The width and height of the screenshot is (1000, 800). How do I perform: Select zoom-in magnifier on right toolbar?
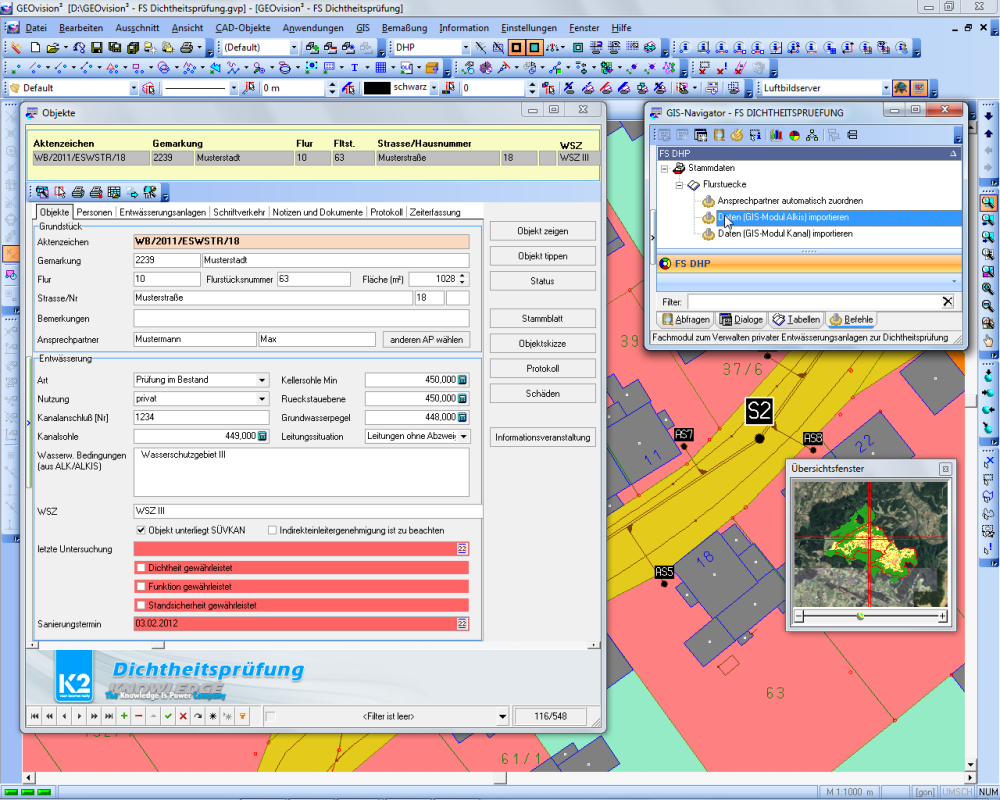click(x=988, y=288)
